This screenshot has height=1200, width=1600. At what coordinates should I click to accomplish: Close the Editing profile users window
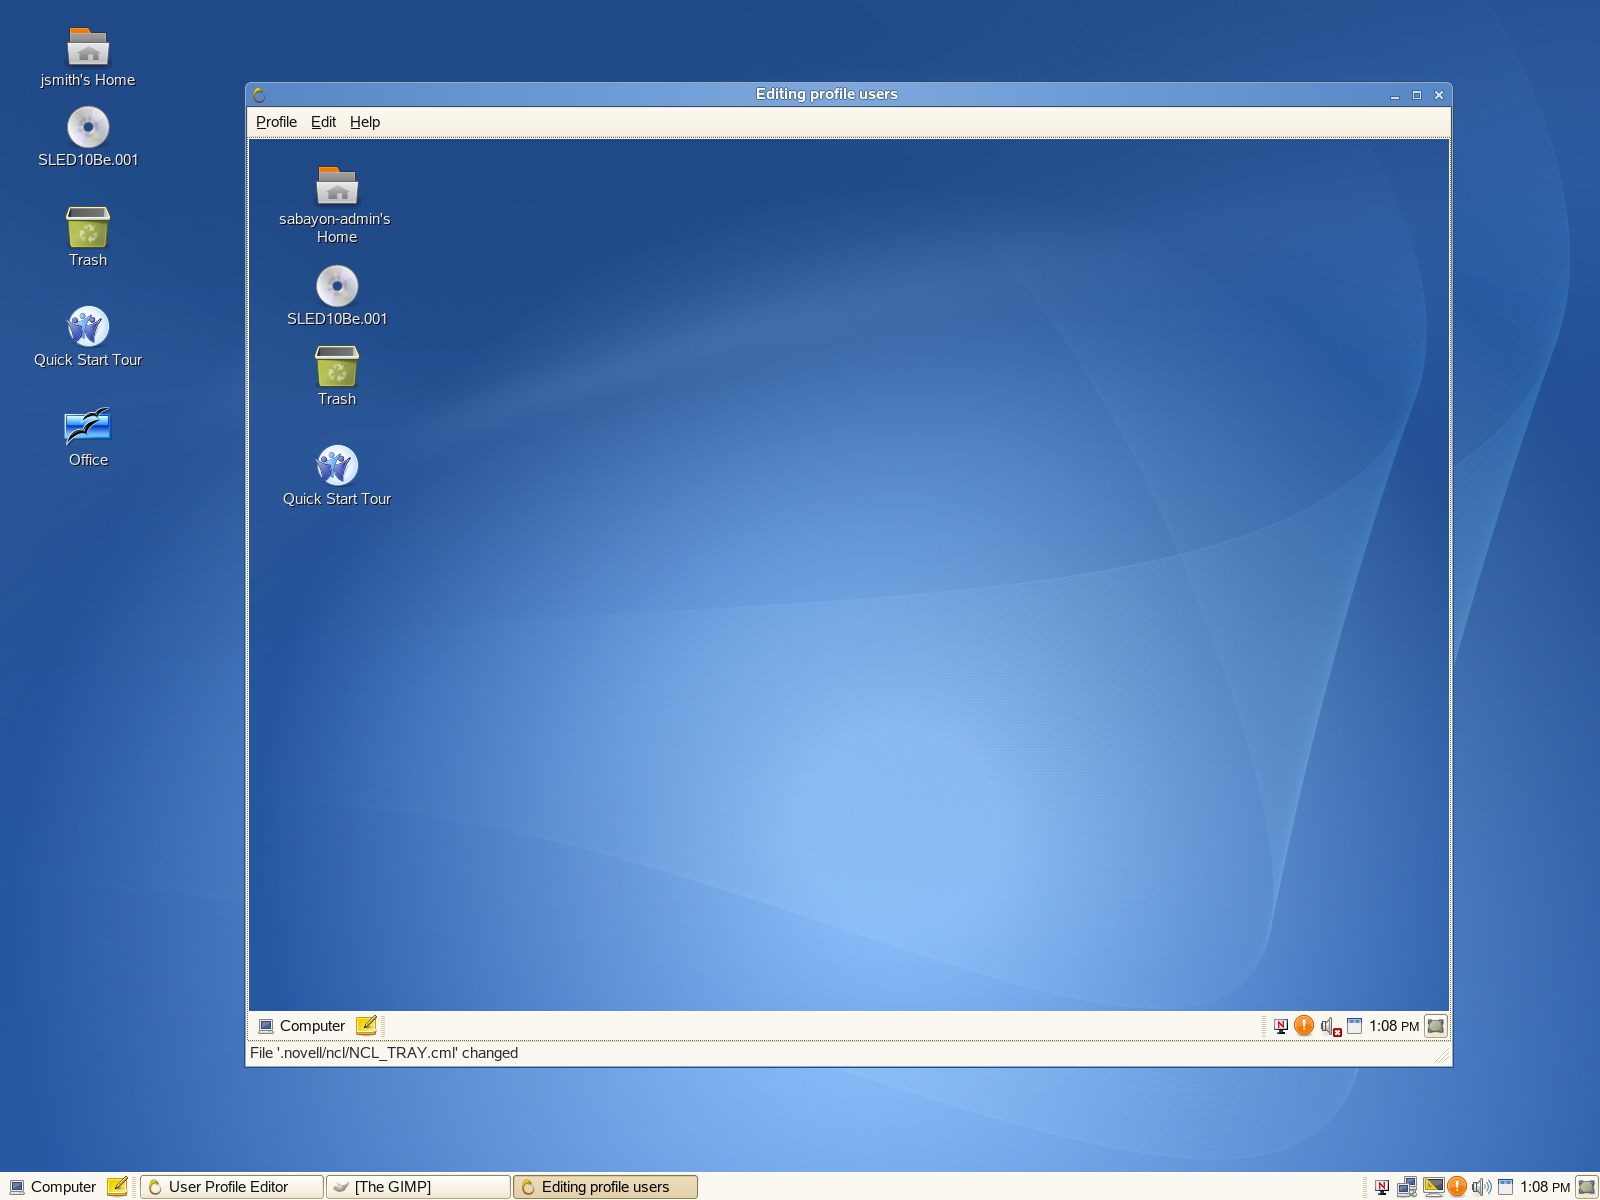(x=1439, y=95)
